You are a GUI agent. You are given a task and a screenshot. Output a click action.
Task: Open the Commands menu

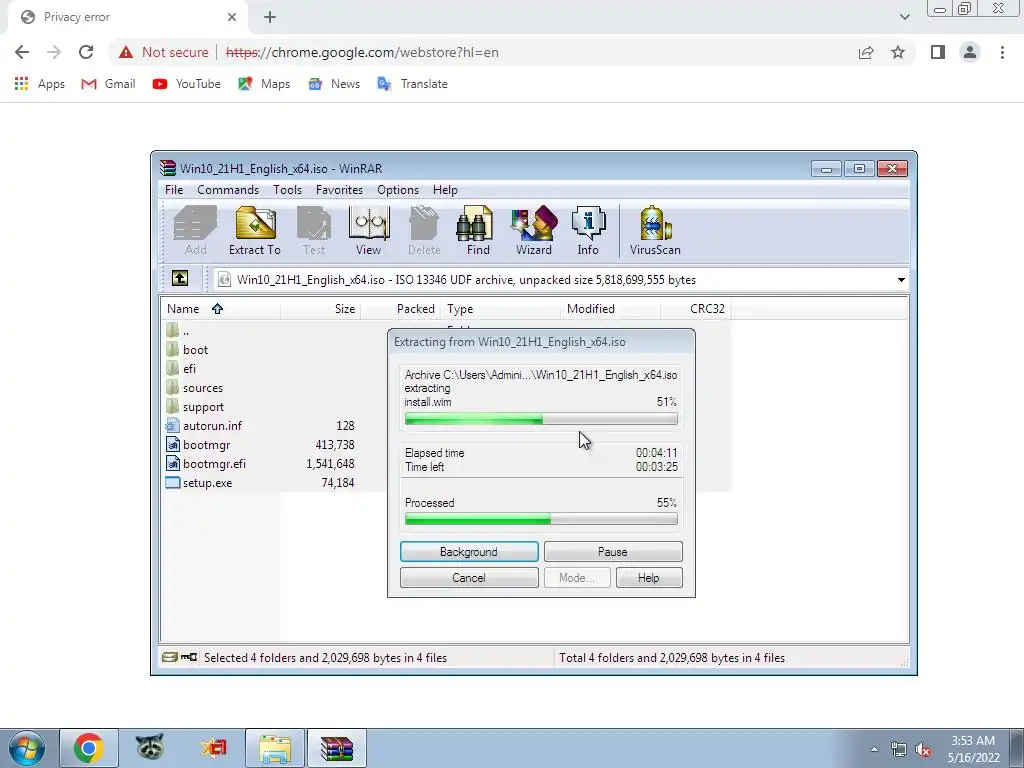coord(228,190)
